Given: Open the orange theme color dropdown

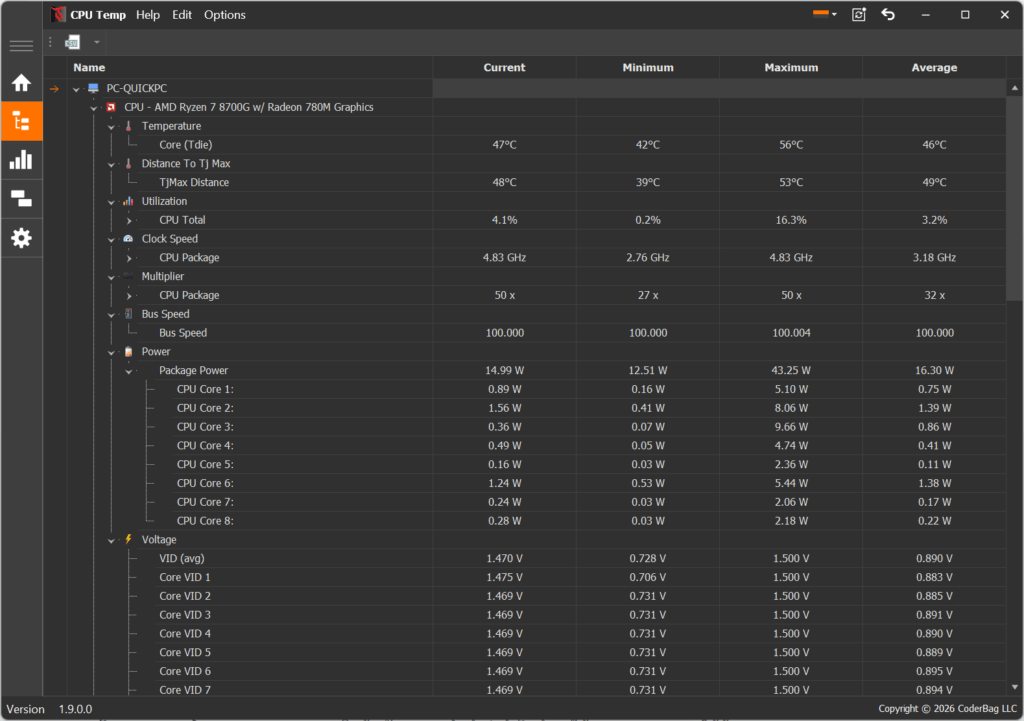Looking at the screenshot, I should (825, 14).
